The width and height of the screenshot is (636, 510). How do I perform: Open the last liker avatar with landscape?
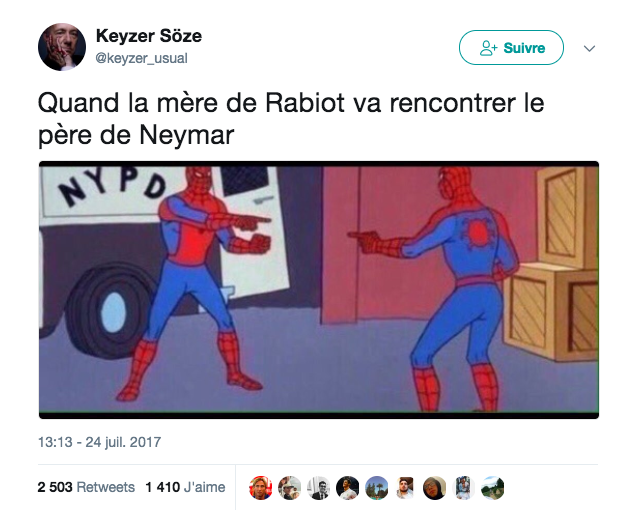[492, 488]
